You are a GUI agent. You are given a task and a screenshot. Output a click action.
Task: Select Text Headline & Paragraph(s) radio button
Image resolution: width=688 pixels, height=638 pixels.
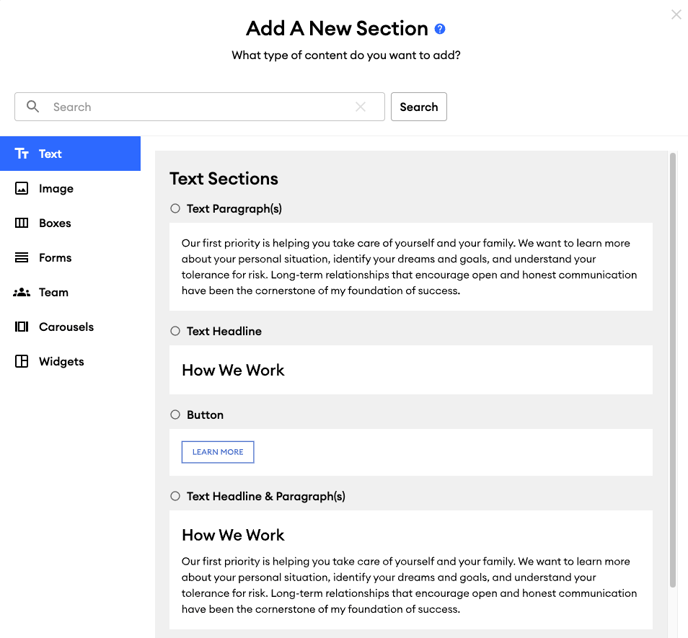pos(175,496)
